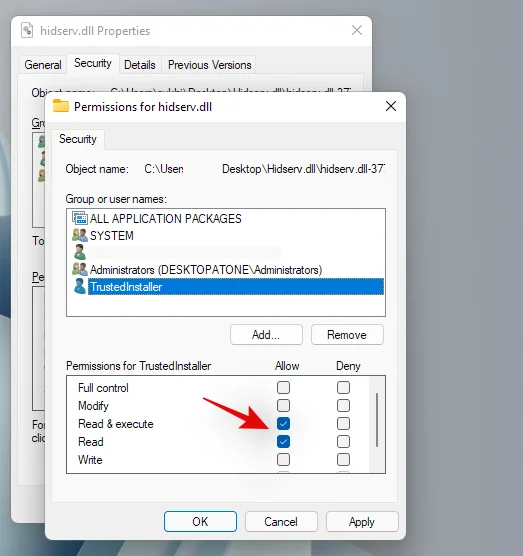The height and width of the screenshot is (556, 523).
Task: Click the Add... button
Action: pyautogui.click(x=266, y=335)
